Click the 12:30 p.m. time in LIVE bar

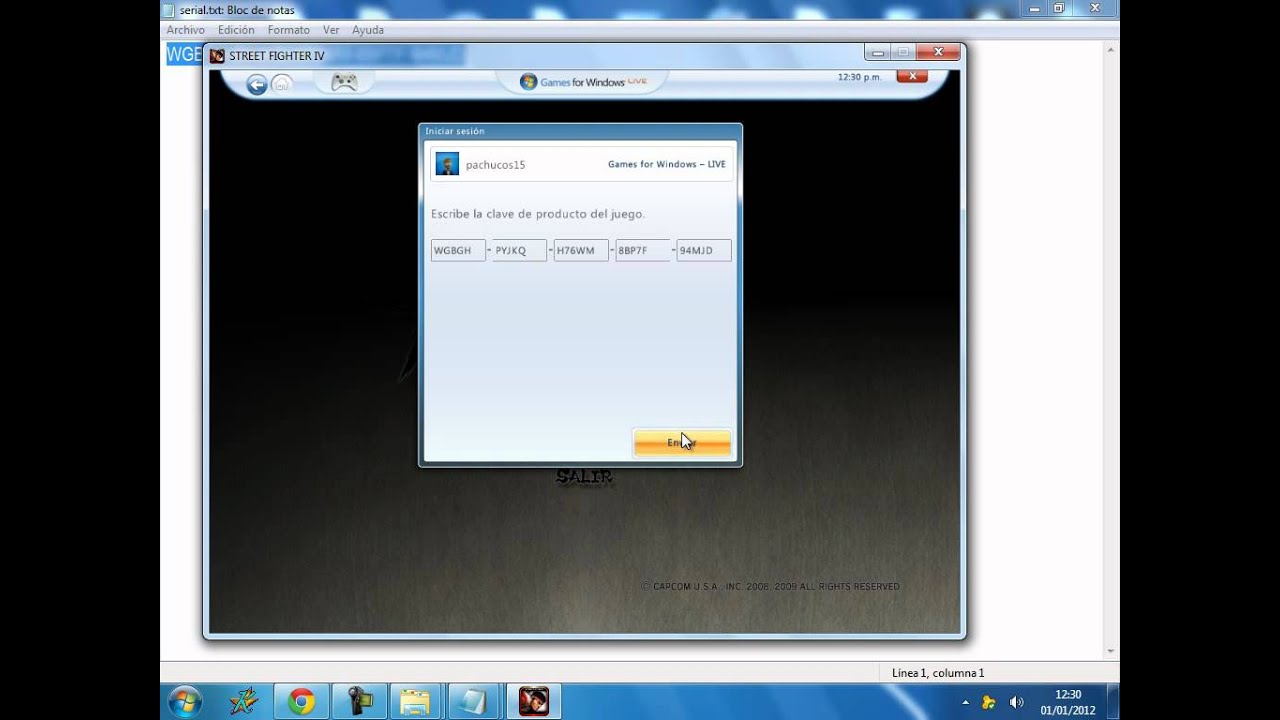(859, 77)
